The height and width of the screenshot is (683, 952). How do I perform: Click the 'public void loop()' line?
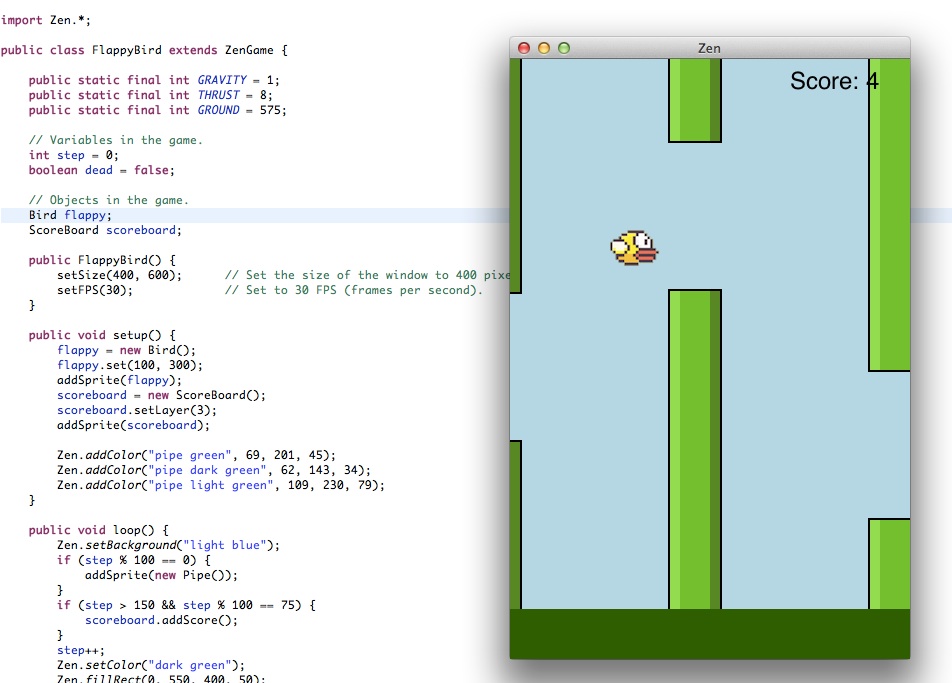pyautogui.click(x=98, y=530)
